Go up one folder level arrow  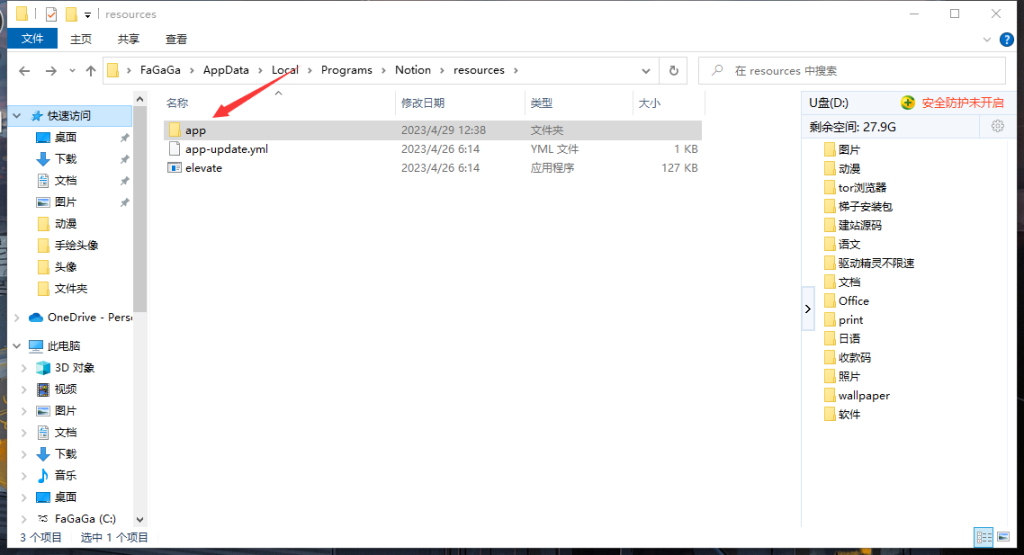tap(90, 71)
